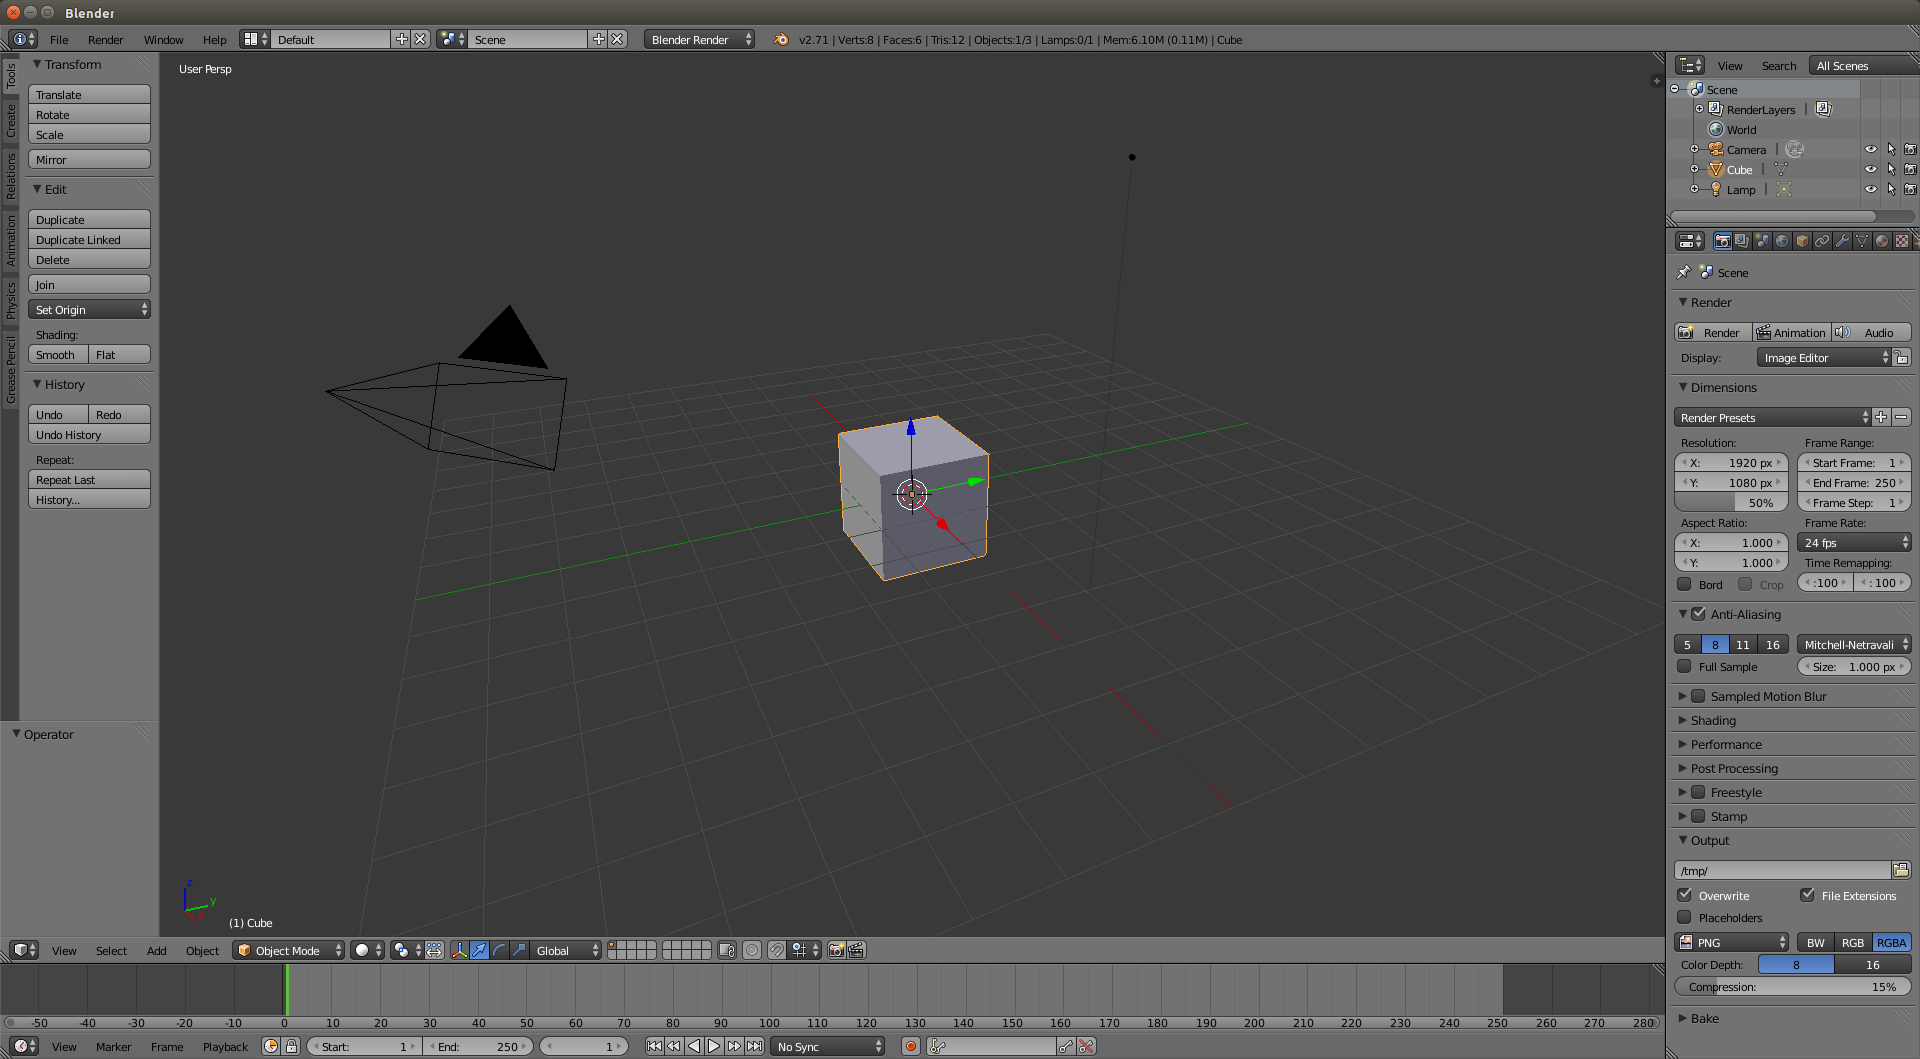This screenshot has width=1920, height=1059.
Task: Open the Render Layers properties tab
Action: 1742,240
